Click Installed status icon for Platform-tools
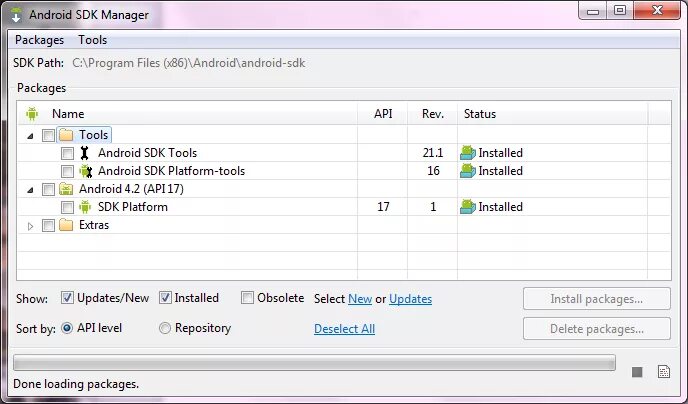688x404 pixels. point(468,171)
